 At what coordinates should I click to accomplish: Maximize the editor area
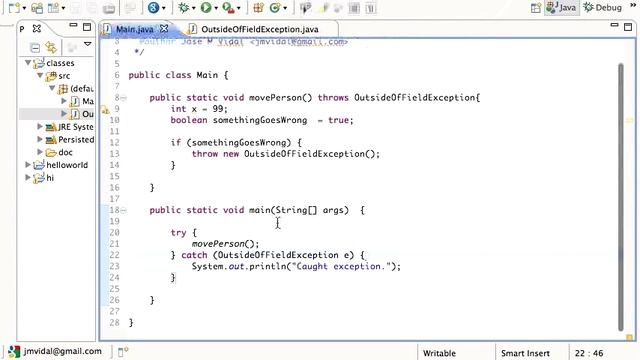[628, 27]
